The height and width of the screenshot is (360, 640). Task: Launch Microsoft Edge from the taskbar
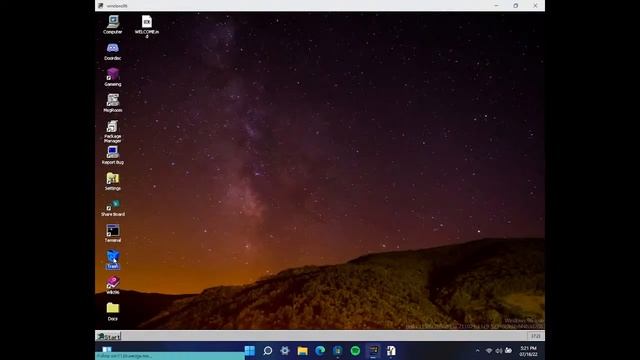point(320,351)
